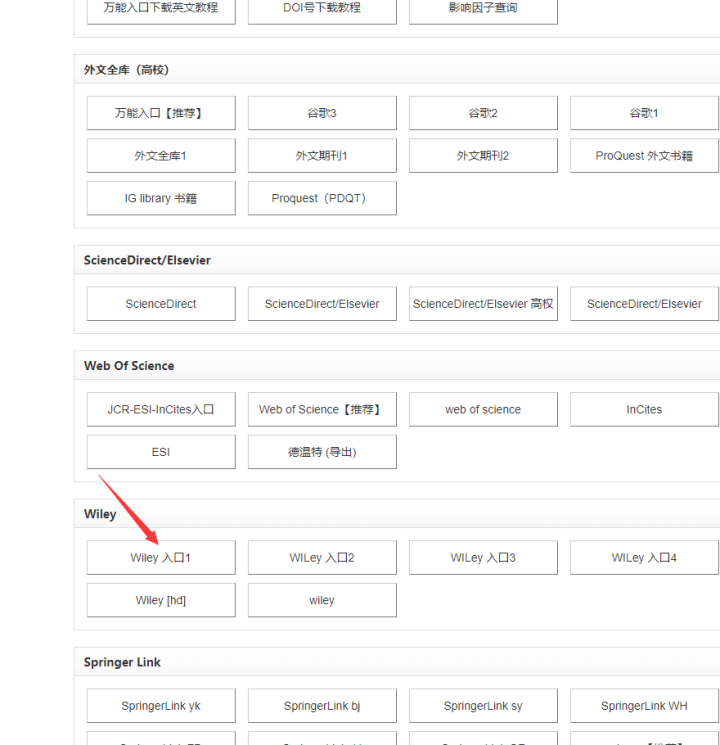Open WILey 入口2
Viewport: 720px width, 745px height.
(x=322, y=558)
